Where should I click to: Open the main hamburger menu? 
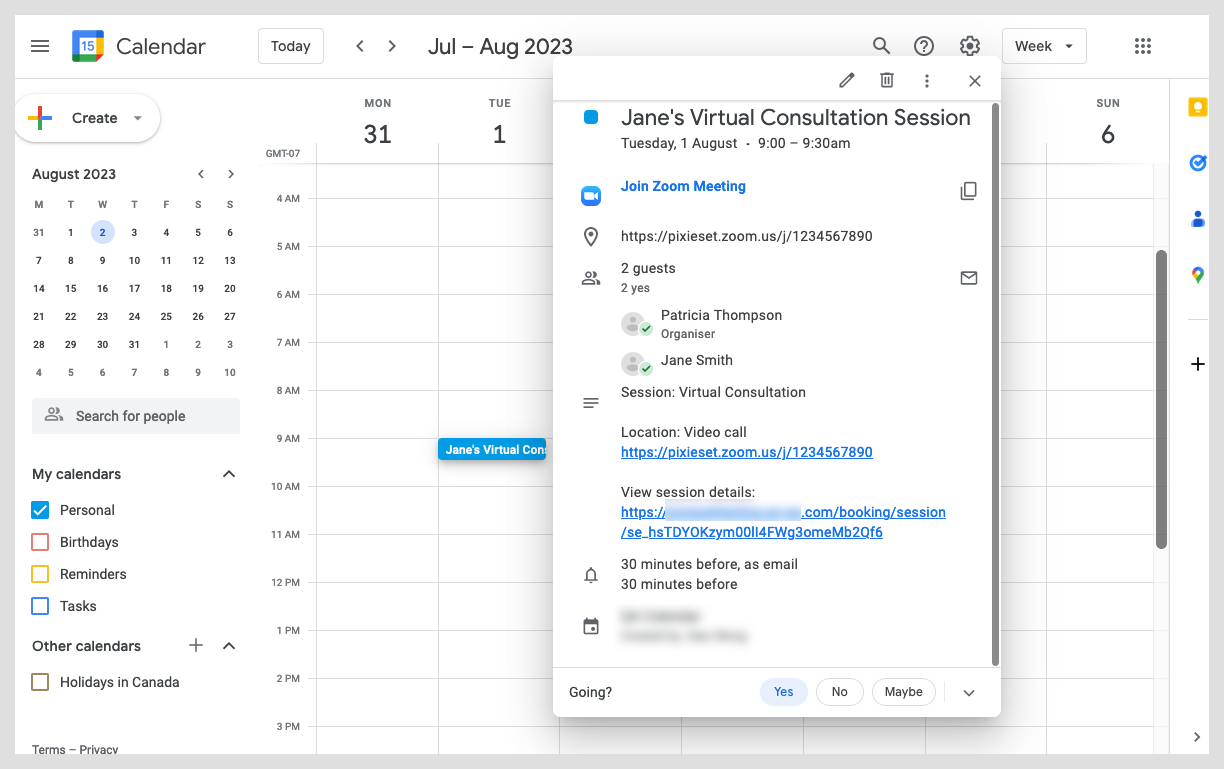(x=40, y=46)
